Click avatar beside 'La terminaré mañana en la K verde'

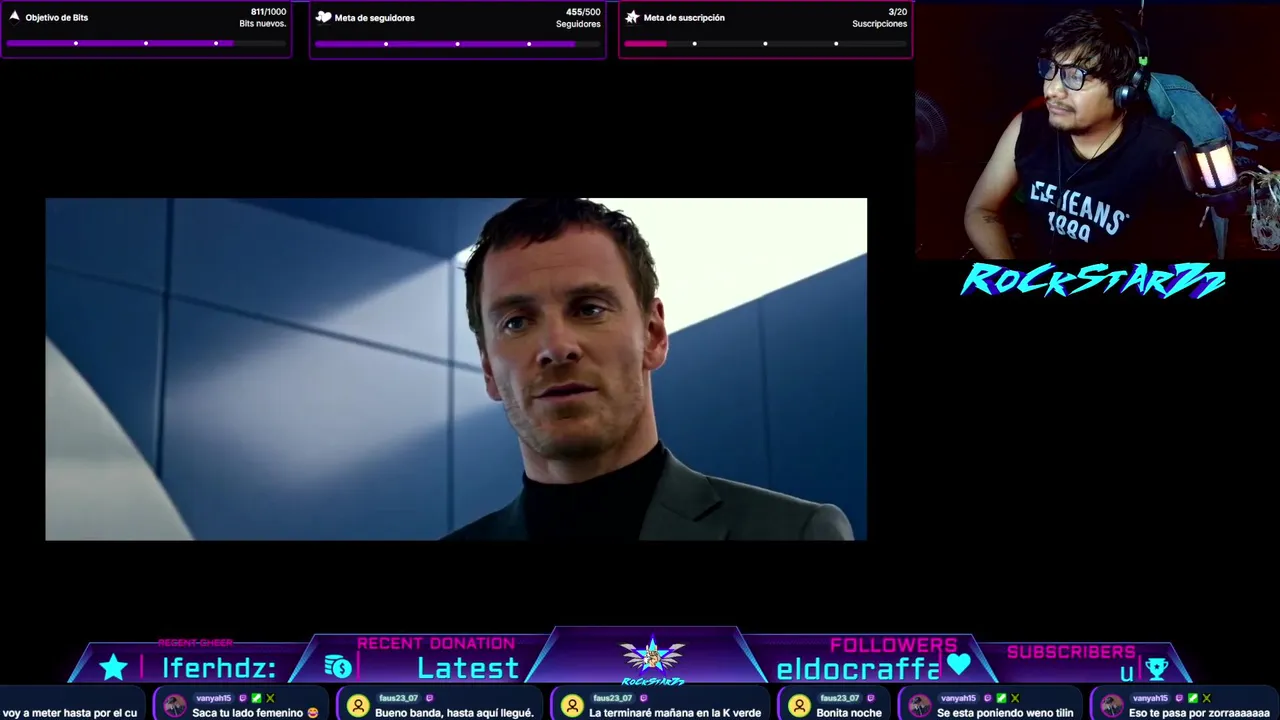[572, 706]
